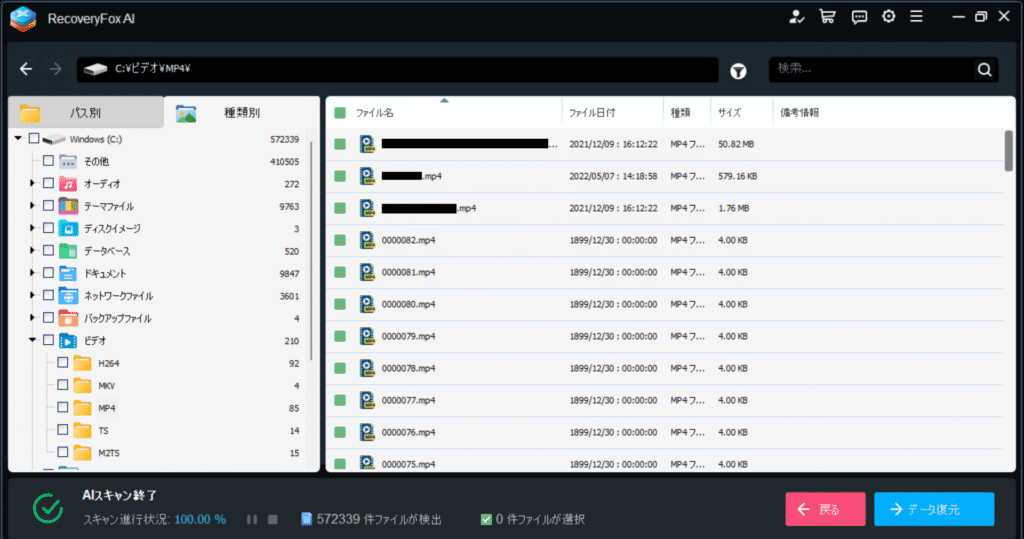Open the hamburger menu icon
Viewport: 1024px width, 539px height.
coord(917,16)
